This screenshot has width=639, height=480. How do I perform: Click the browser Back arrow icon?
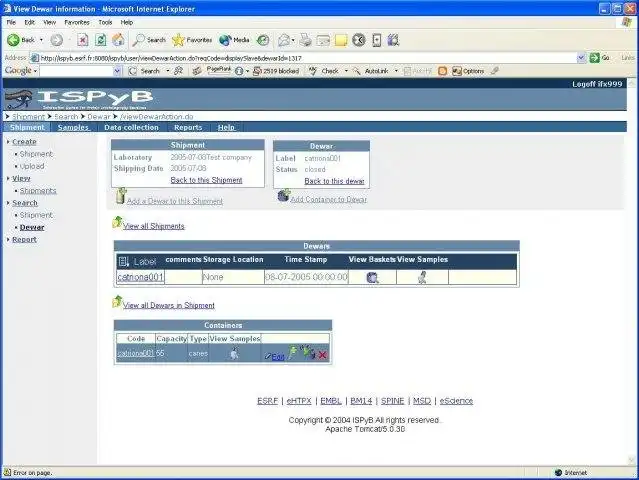[13, 40]
